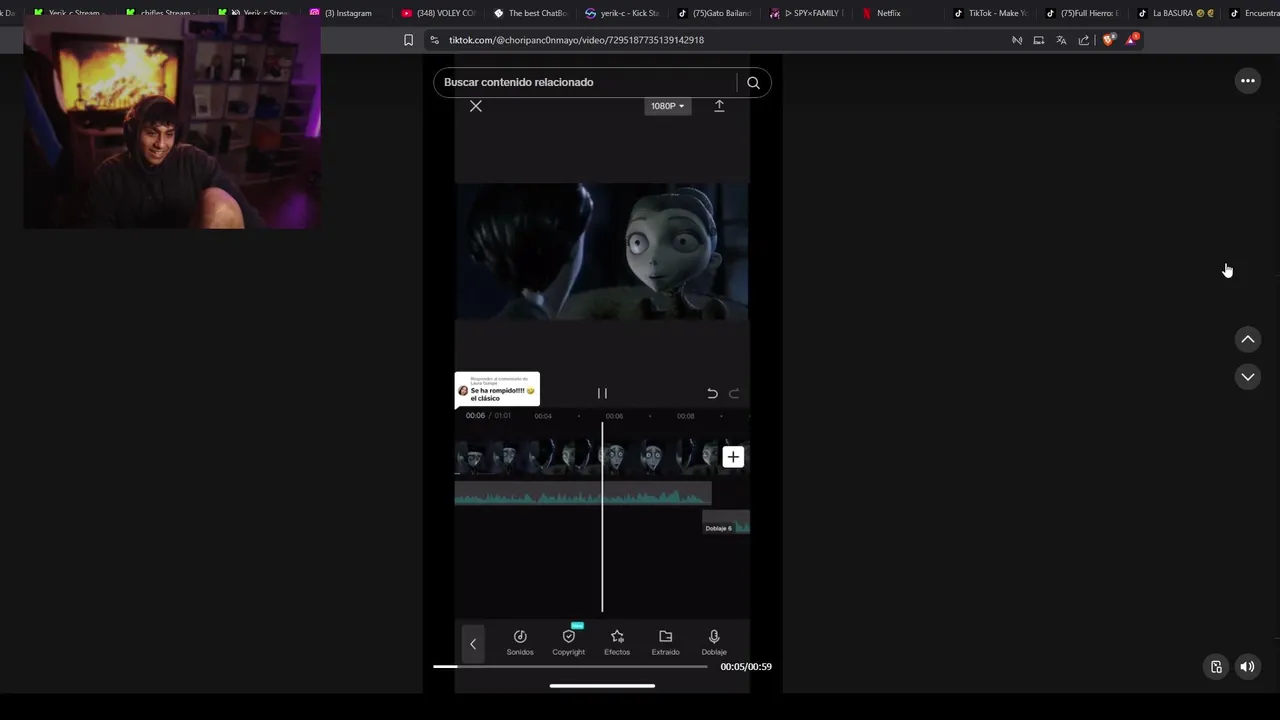Select the green audio waveform track
Image resolution: width=1280 pixels, height=720 pixels.
click(583, 494)
